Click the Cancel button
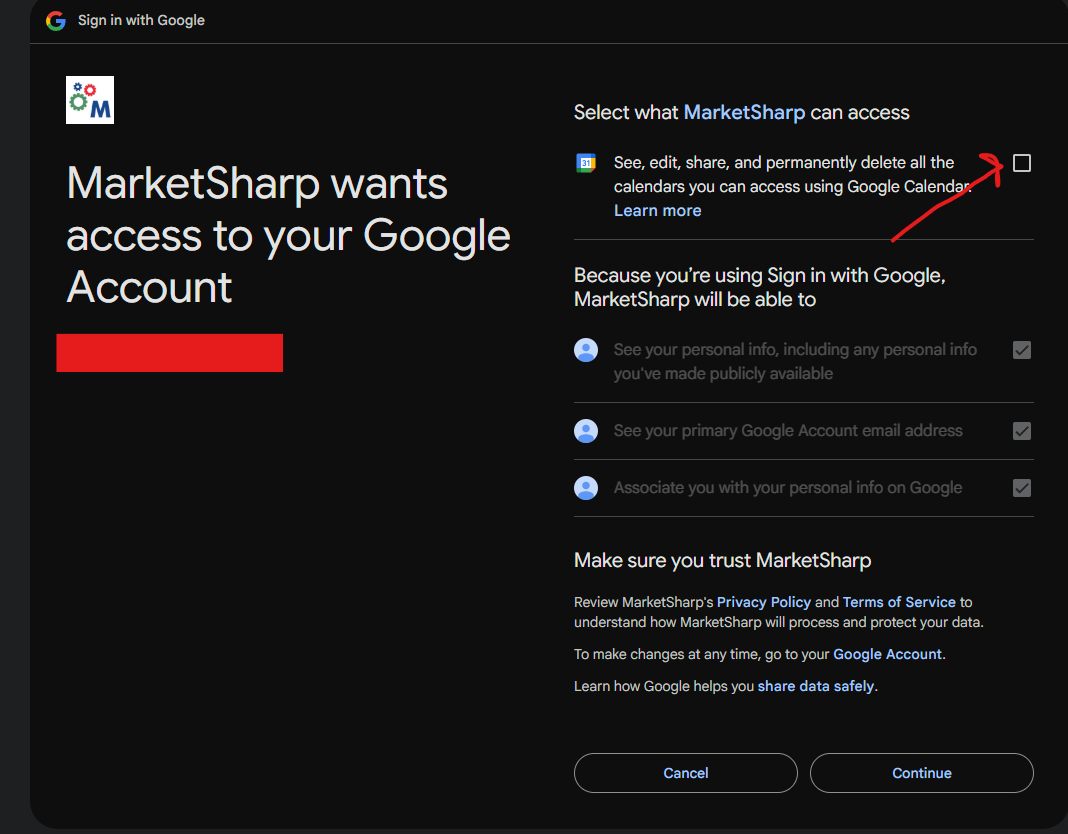Viewport: 1068px width, 834px height. point(686,773)
